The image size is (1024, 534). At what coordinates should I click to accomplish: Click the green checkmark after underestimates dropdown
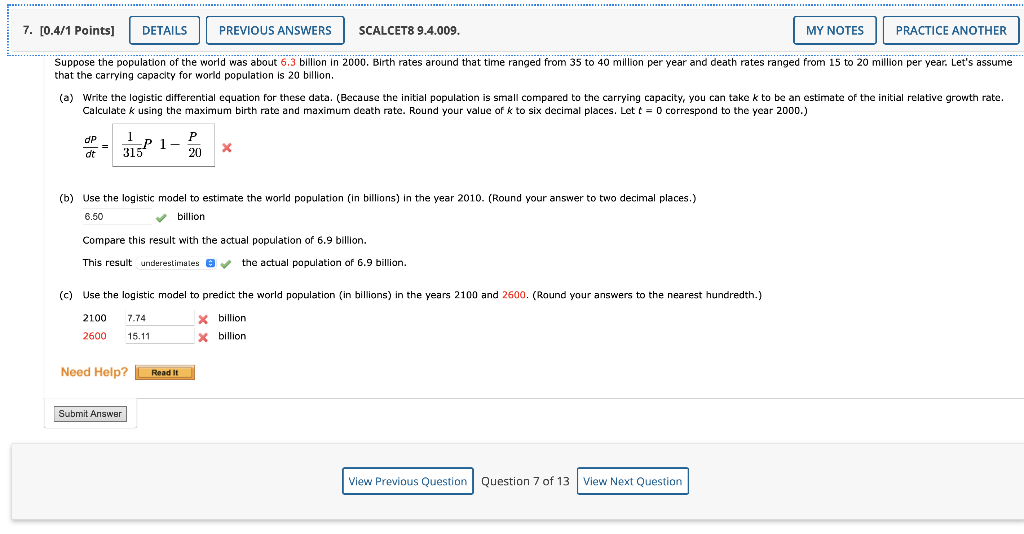[x=226, y=264]
